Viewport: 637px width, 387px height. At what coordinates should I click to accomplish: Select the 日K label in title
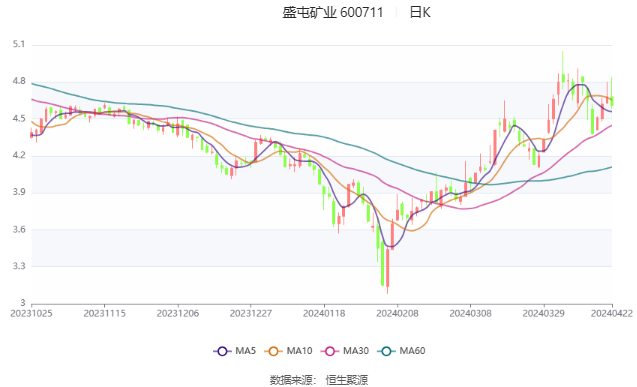click(x=420, y=13)
